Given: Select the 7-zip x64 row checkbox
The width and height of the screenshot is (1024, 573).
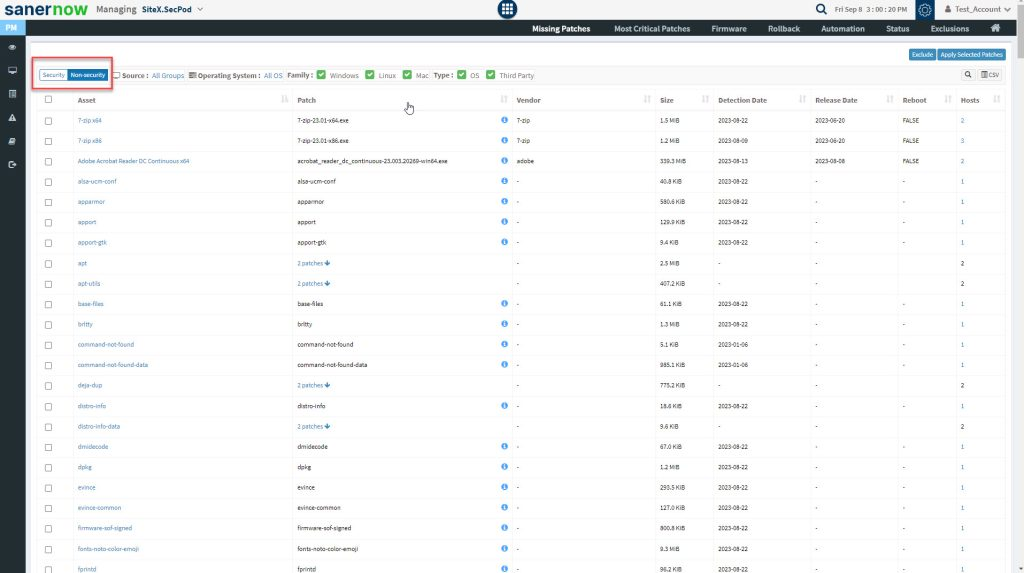Looking at the screenshot, I should pos(48,120).
